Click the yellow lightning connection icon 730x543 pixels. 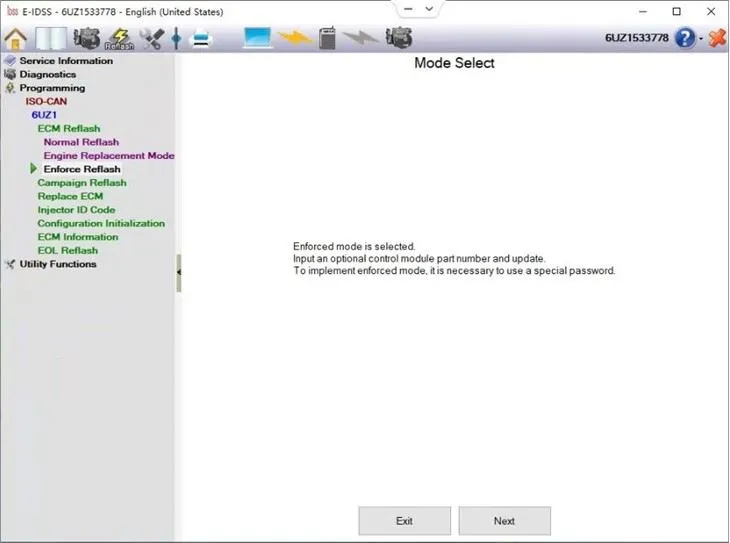(x=295, y=38)
